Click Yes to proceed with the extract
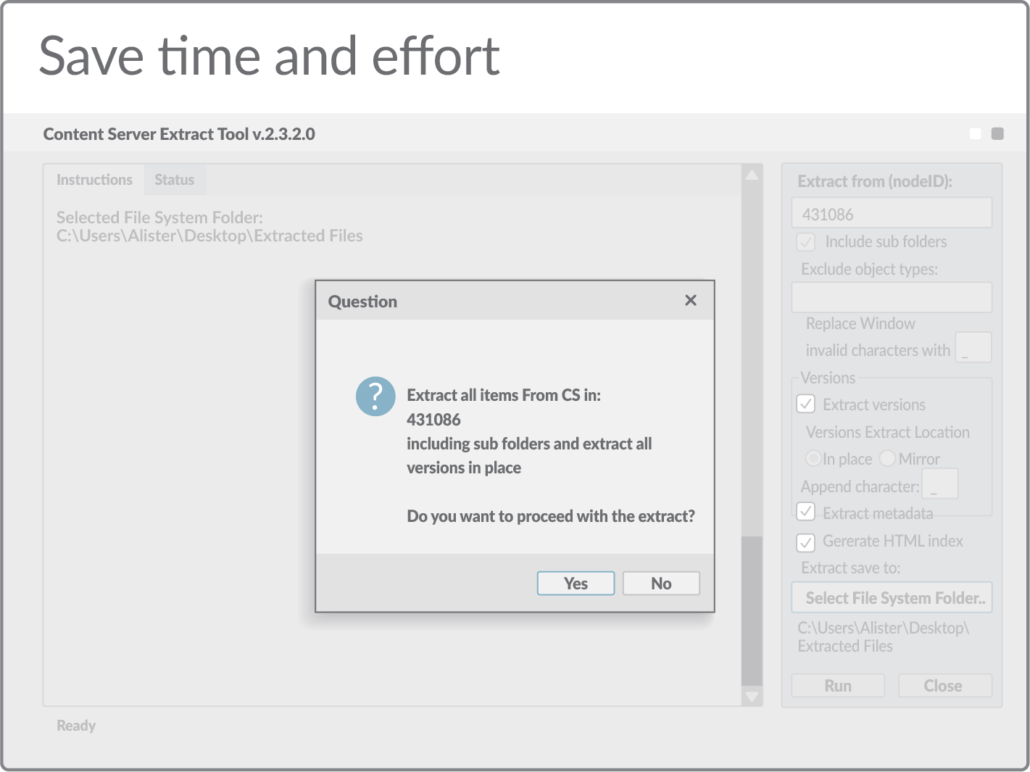Screen dimensions: 1030x772 point(575,583)
